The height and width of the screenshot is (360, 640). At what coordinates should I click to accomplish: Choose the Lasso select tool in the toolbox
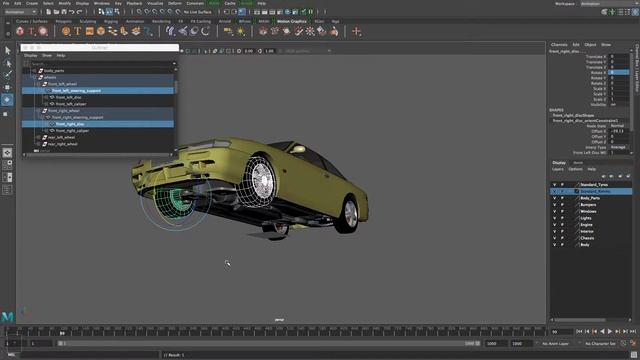pyautogui.click(x=7, y=63)
